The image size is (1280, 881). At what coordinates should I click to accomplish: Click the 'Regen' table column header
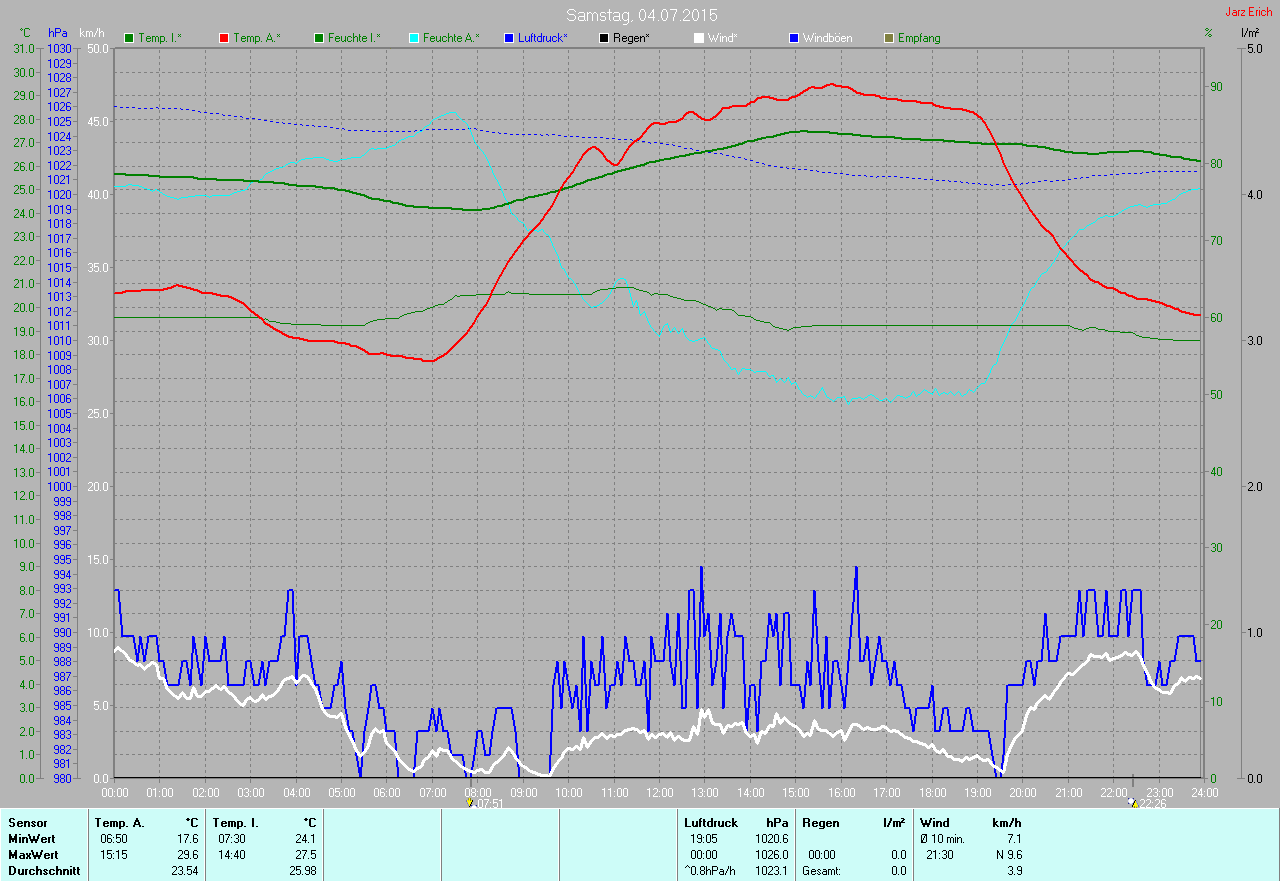coord(819,823)
